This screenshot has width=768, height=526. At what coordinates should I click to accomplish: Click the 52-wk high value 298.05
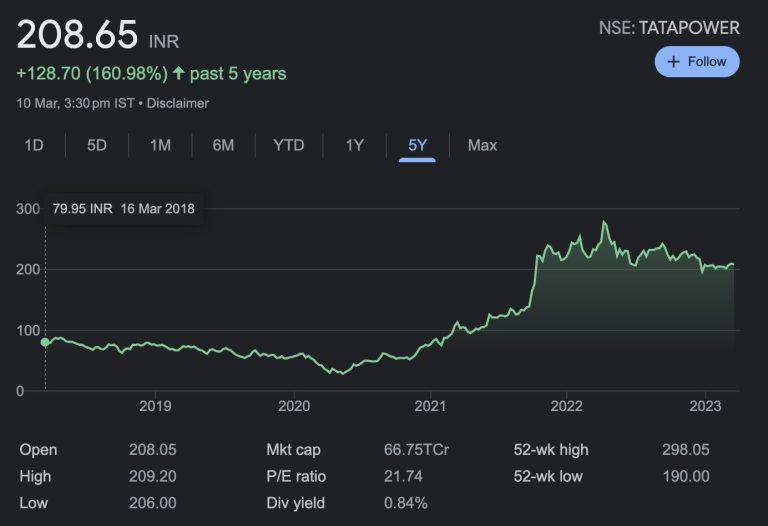[686, 450]
